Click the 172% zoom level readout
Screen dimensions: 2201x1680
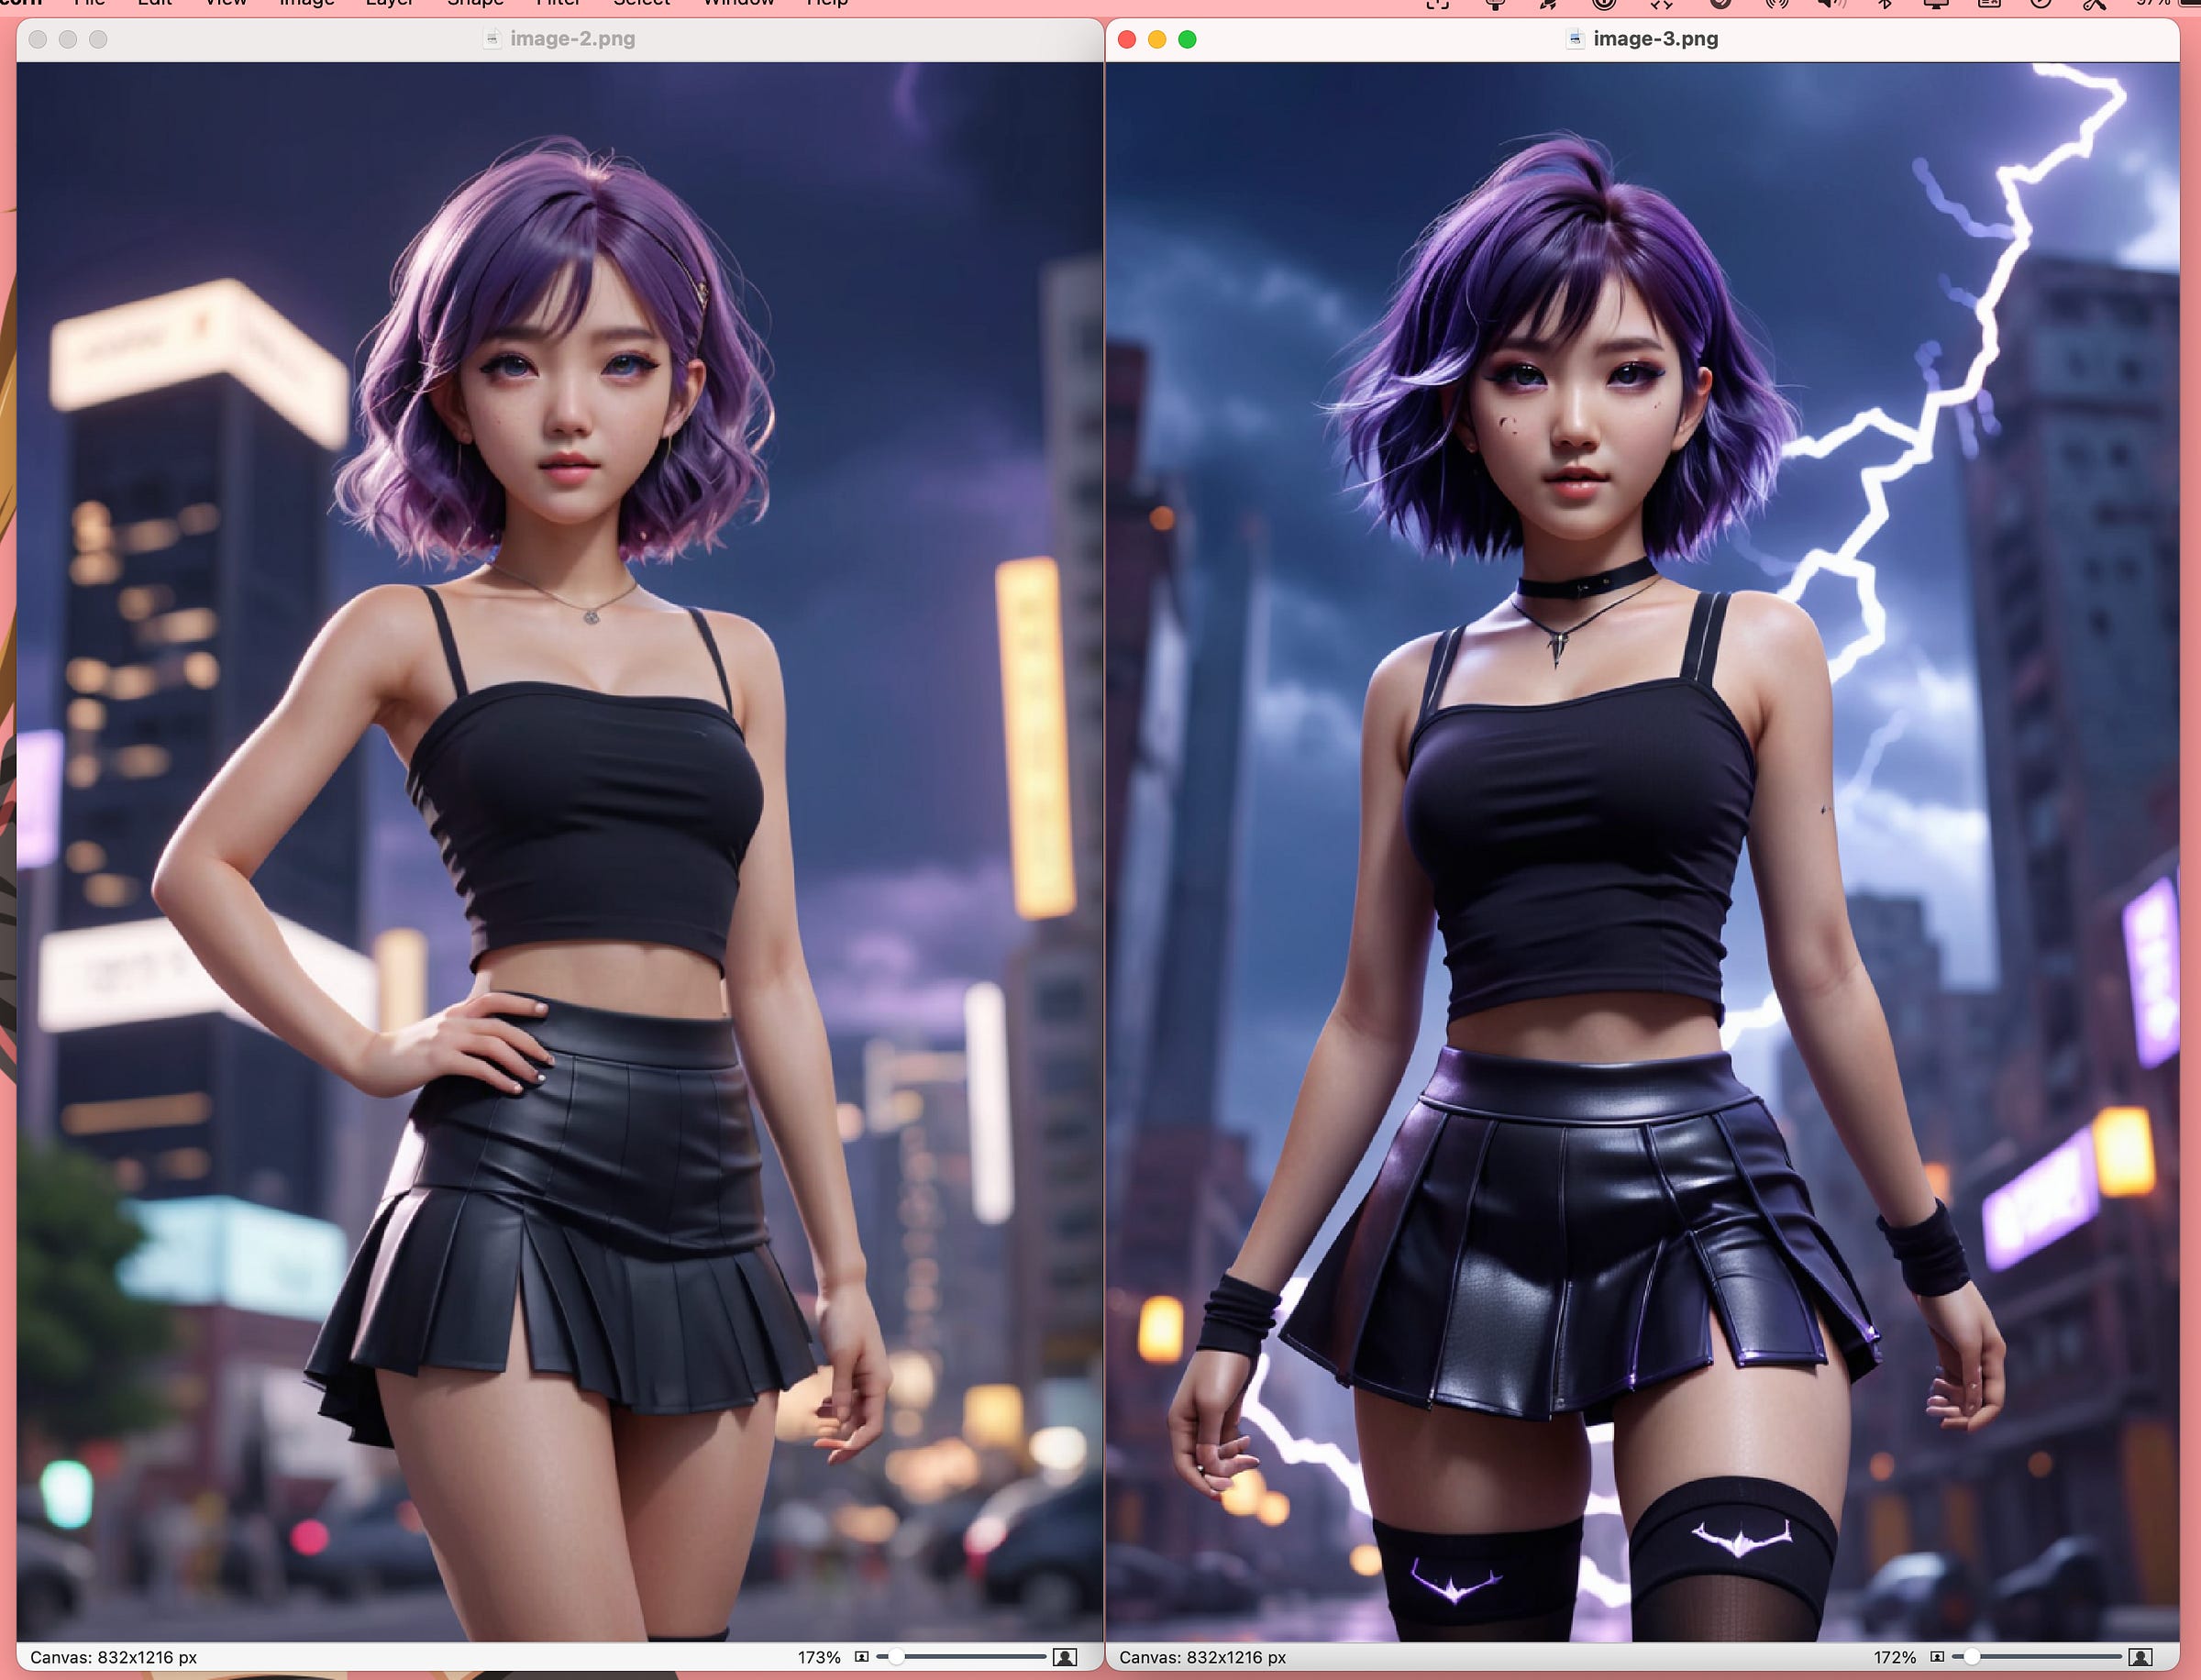[1893, 1657]
